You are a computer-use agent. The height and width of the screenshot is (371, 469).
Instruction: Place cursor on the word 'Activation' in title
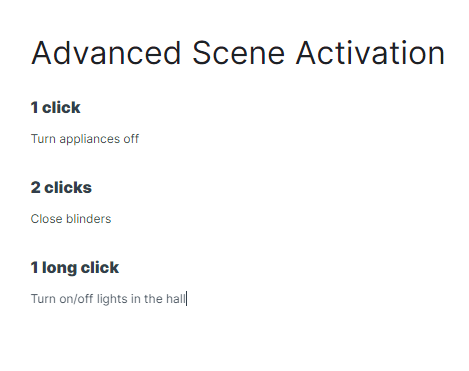point(370,53)
